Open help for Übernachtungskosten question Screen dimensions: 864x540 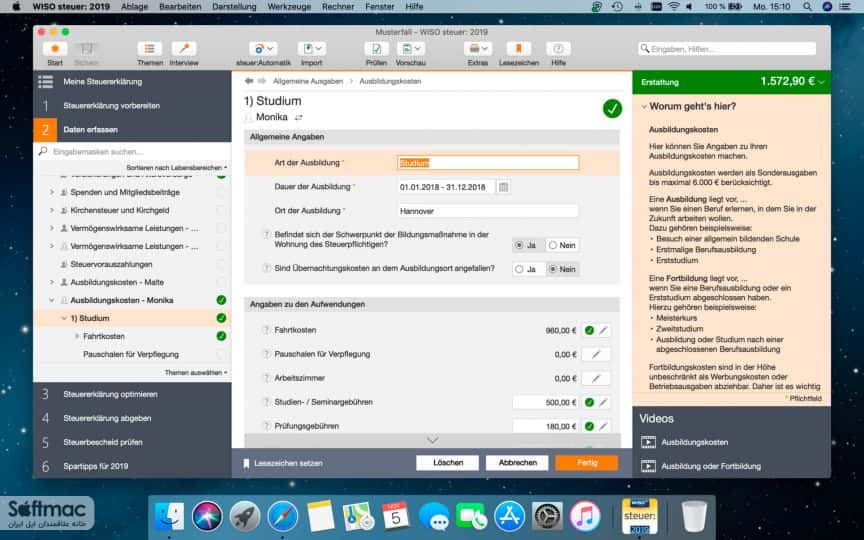[x=266, y=268]
